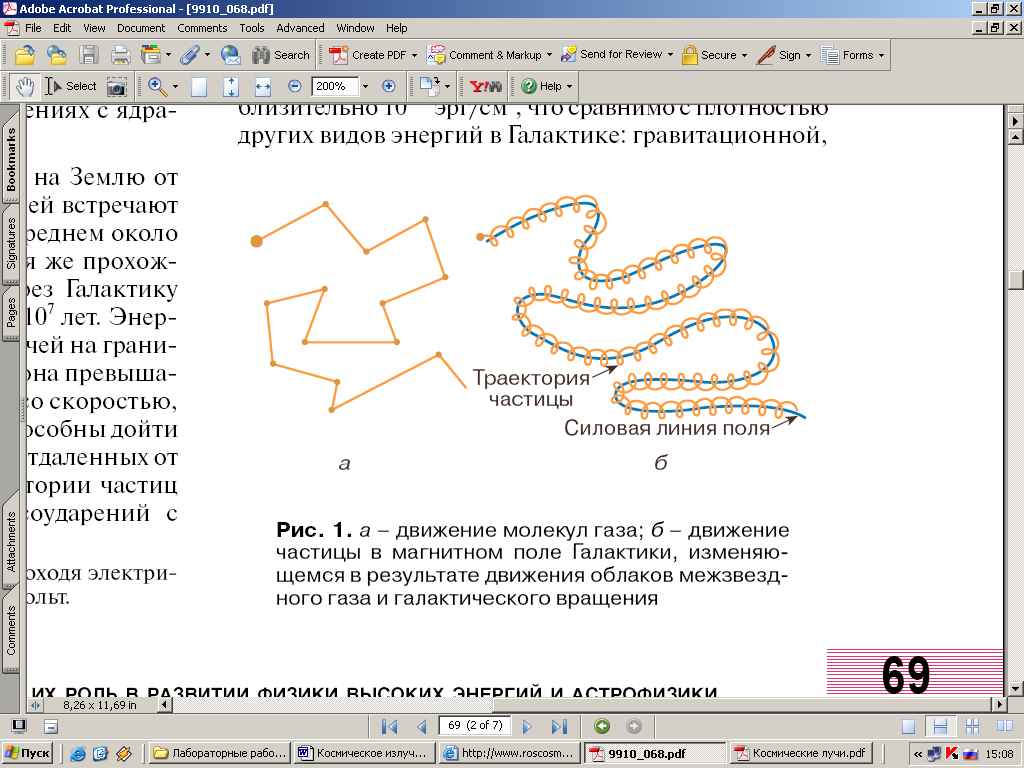This screenshot has width=1024, height=768.
Task: Go to the last page
Action: (x=559, y=726)
